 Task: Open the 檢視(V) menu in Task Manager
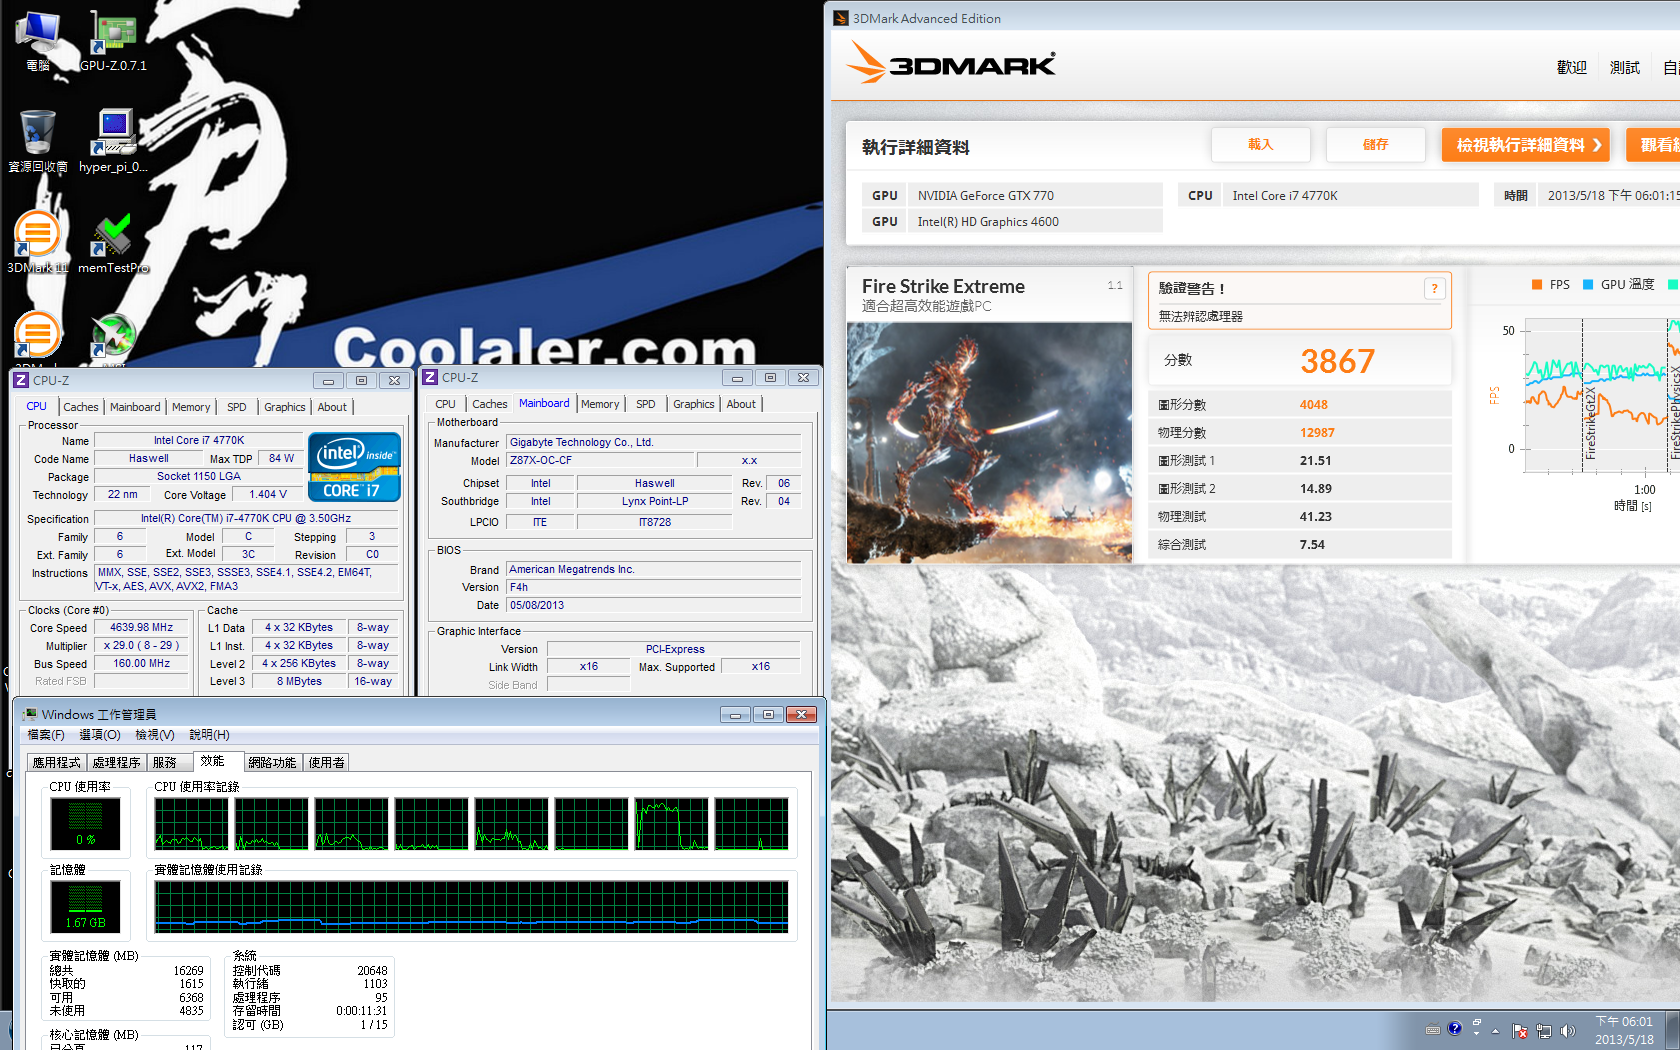pos(155,735)
